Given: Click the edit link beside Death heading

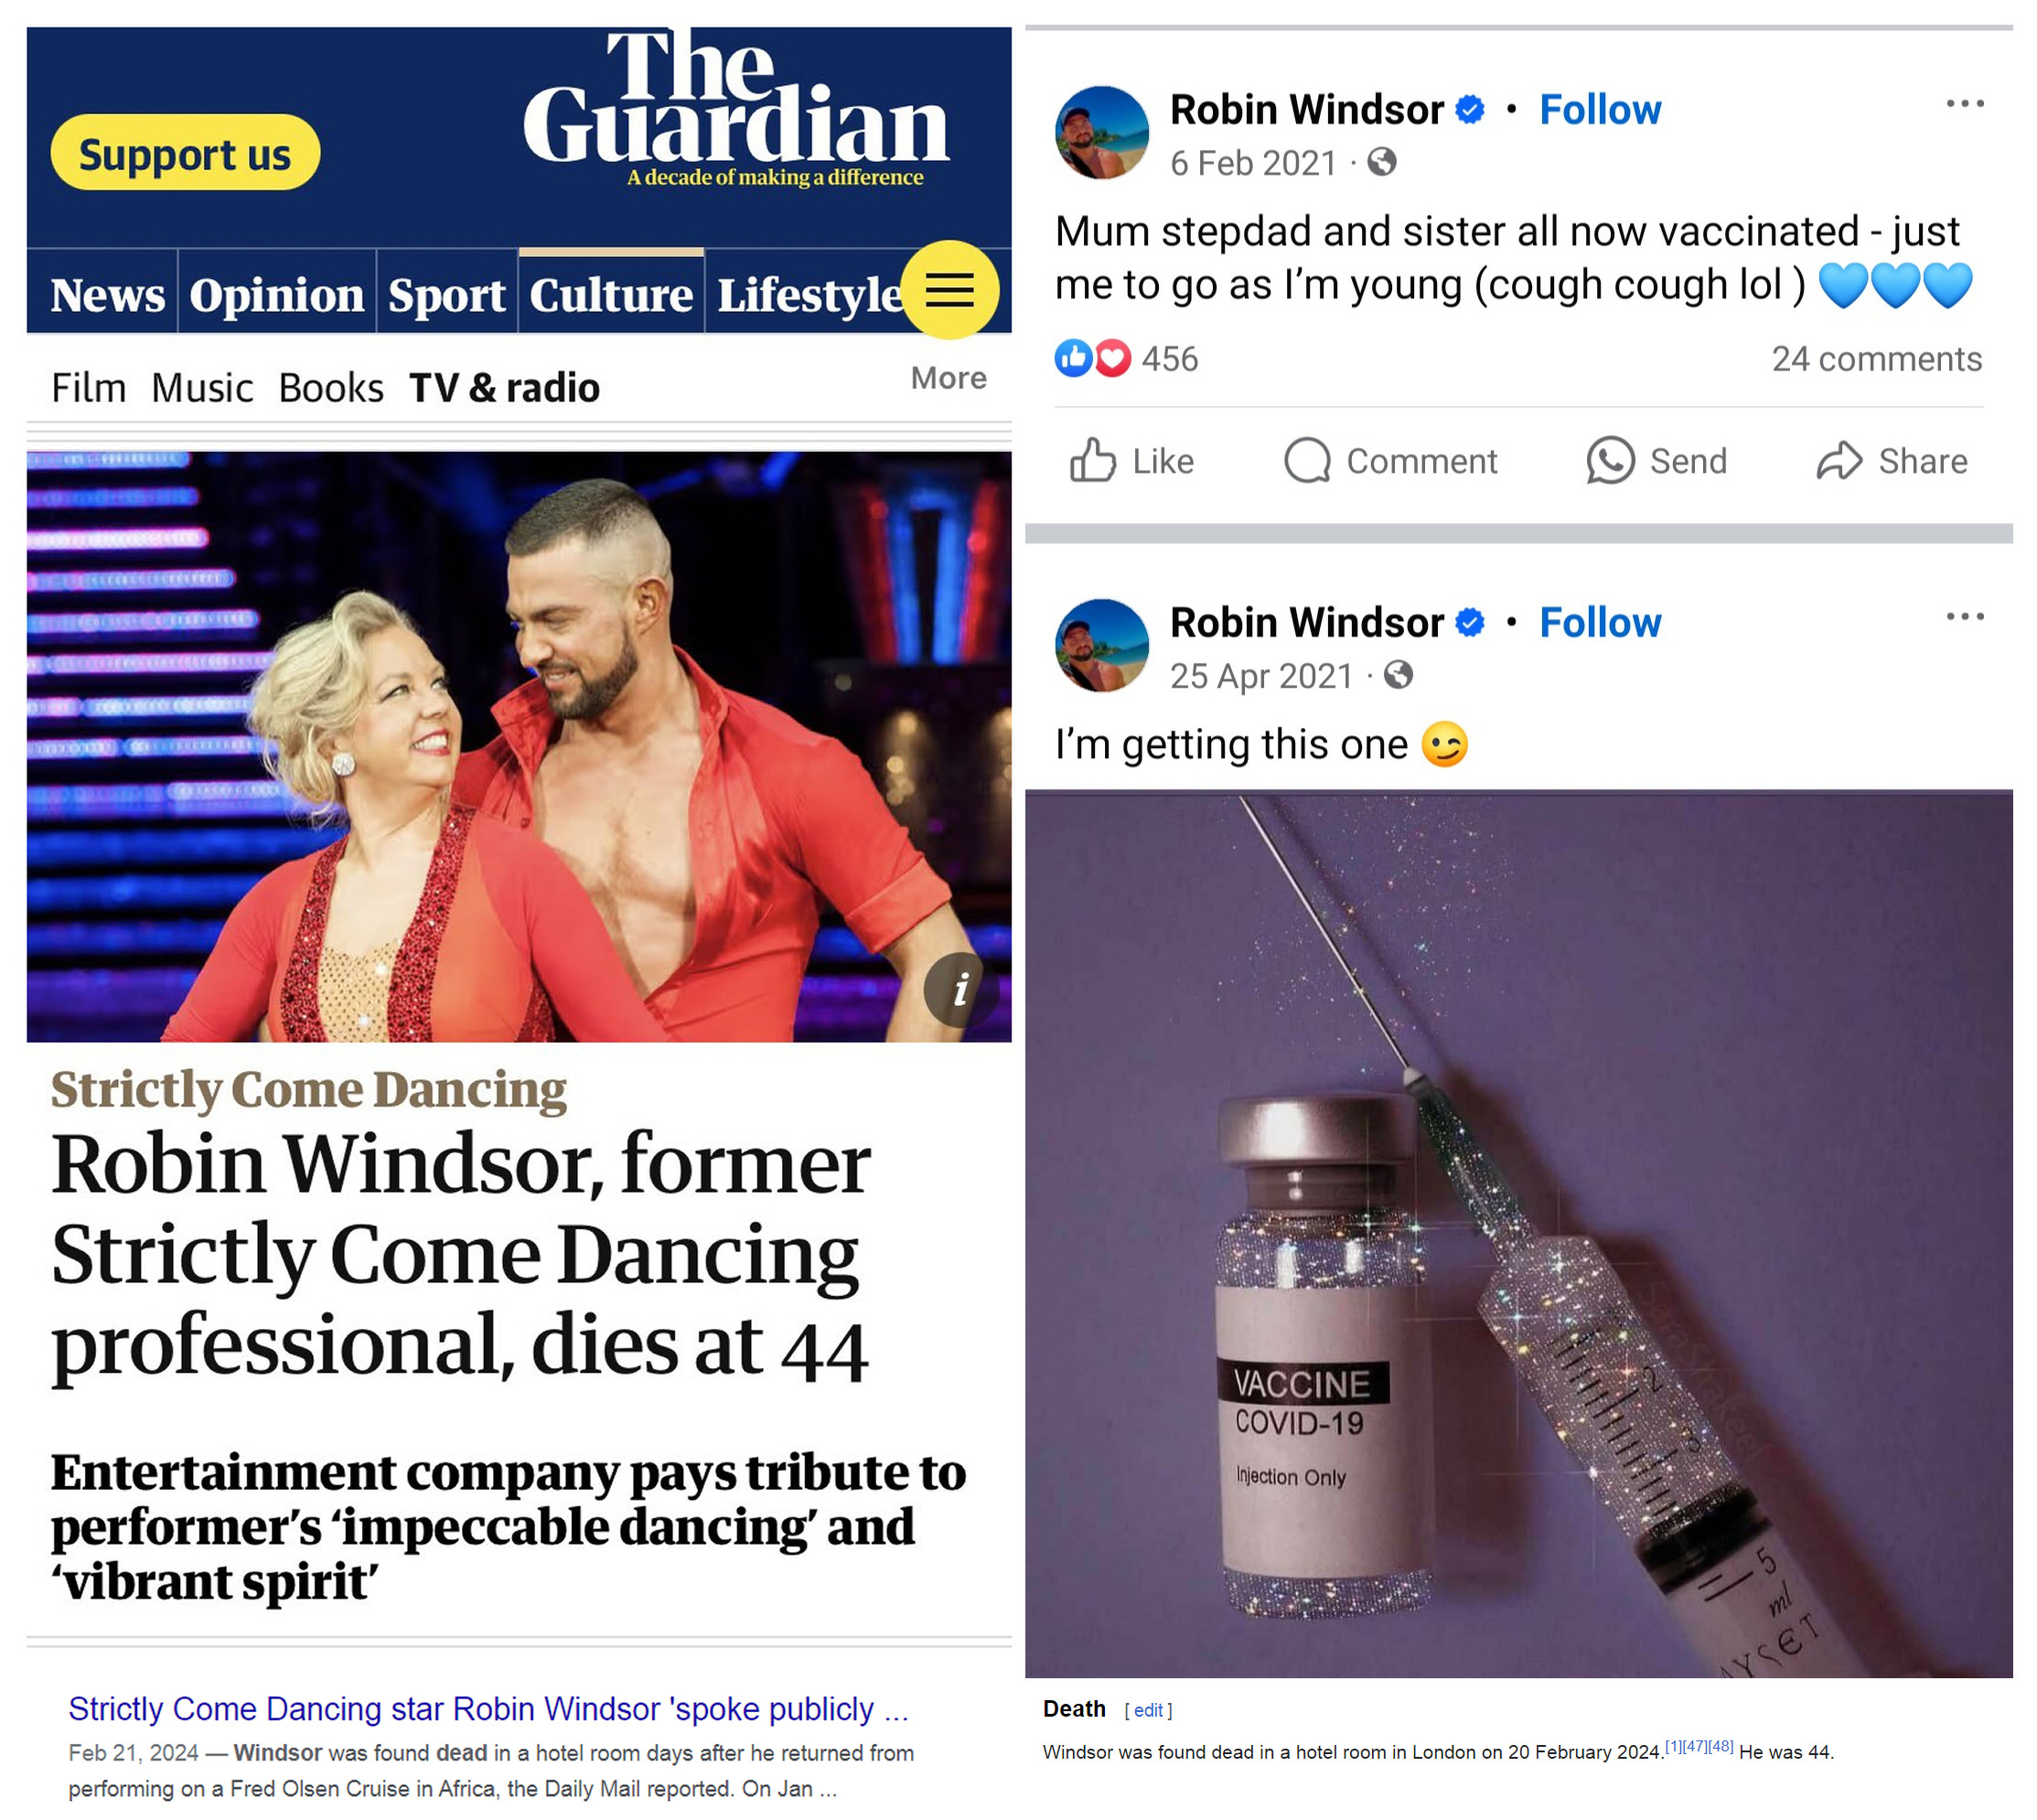Looking at the screenshot, I should [1147, 1711].
